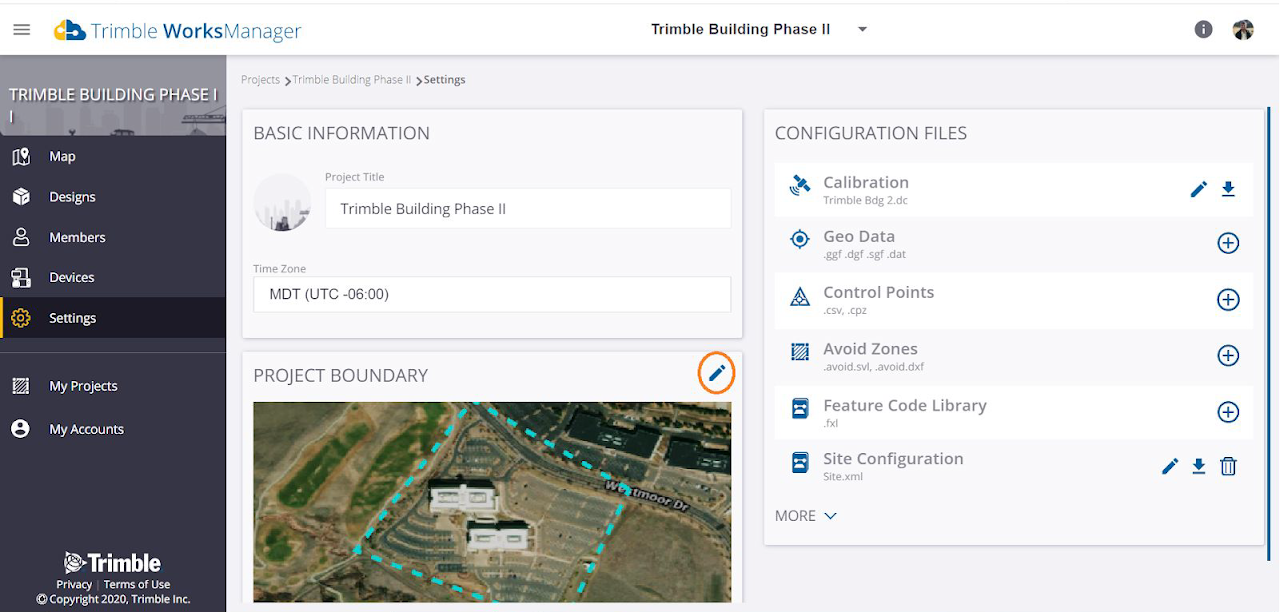Click the Avoid Zones hatched icon
Image resolution: width=1280 pixels, height=612 pixels.
coord(800,352)
